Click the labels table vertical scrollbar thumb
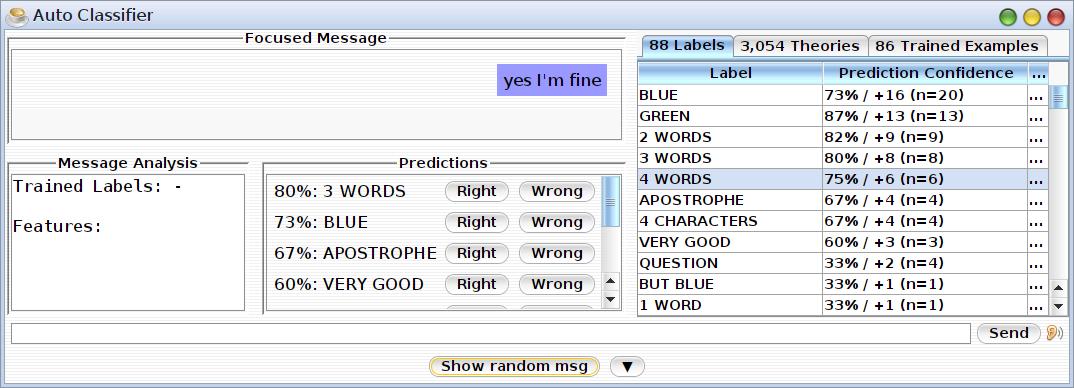The image size is (1074, 388). pyautogui.click(x=1059, y=97)
